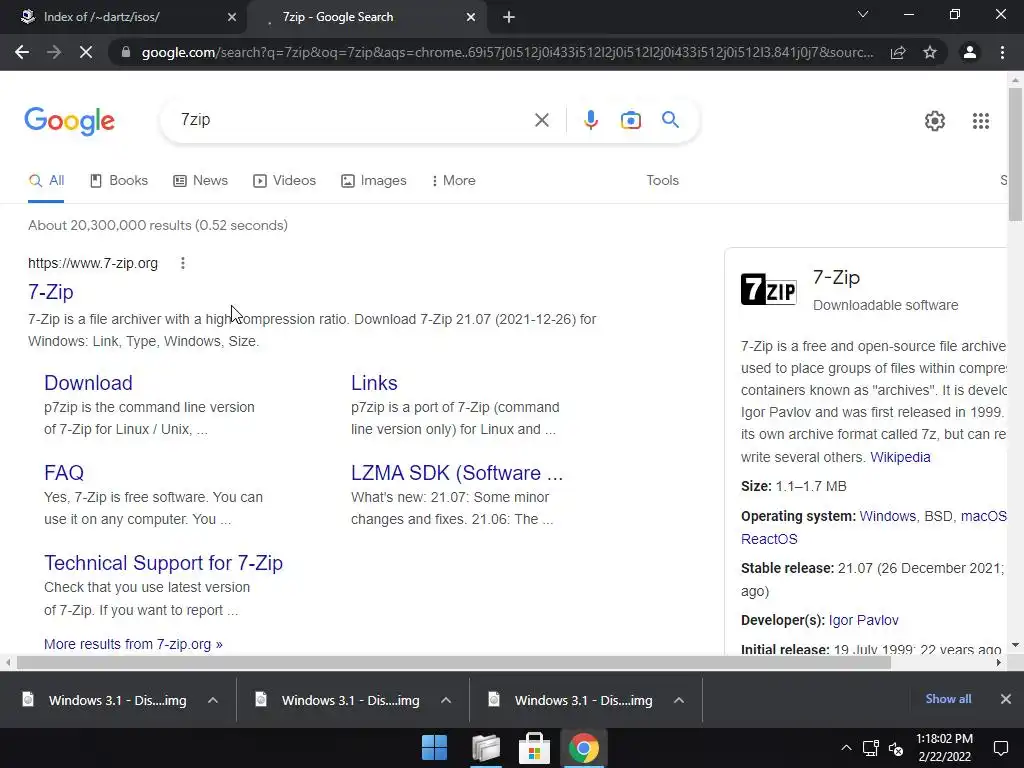Open the Windows operating system link
Viewport: 1024px width, 768px height.
pyautogui.click(x=888, y=517)
